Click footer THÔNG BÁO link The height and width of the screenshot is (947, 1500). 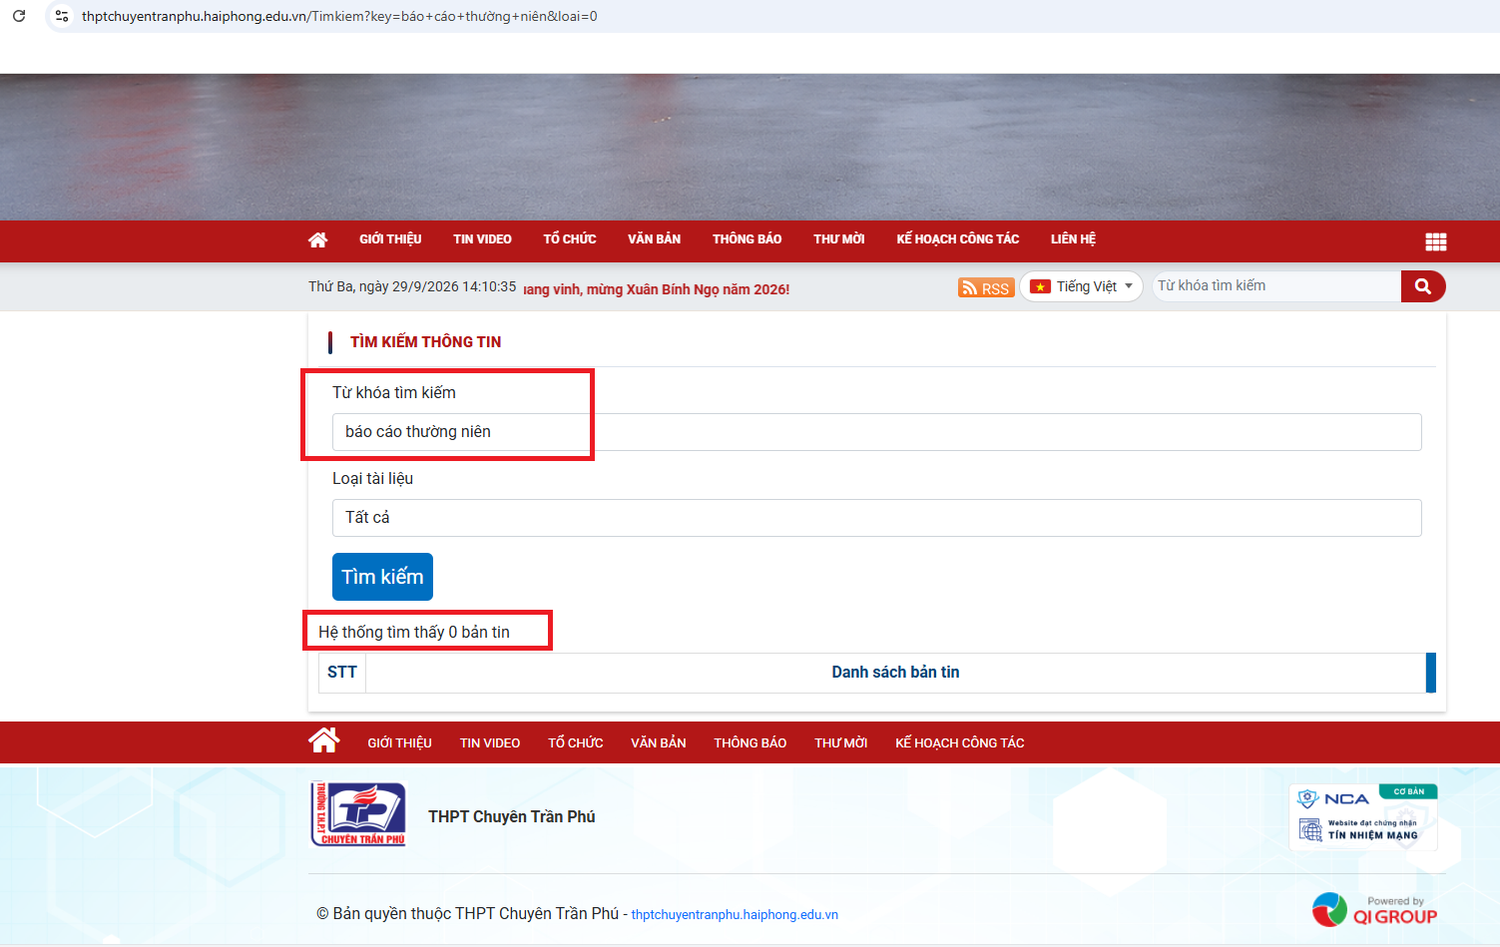[x=750, y=743]
